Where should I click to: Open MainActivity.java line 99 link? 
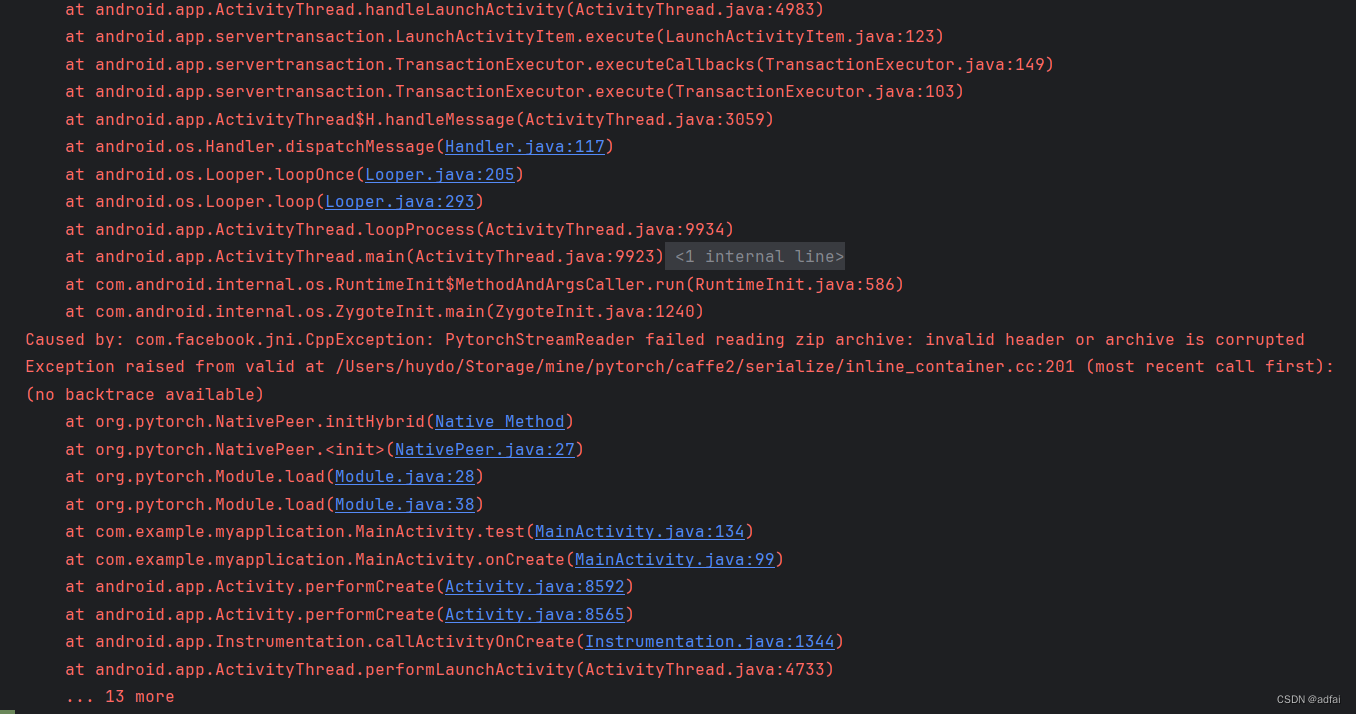[674, 559]
